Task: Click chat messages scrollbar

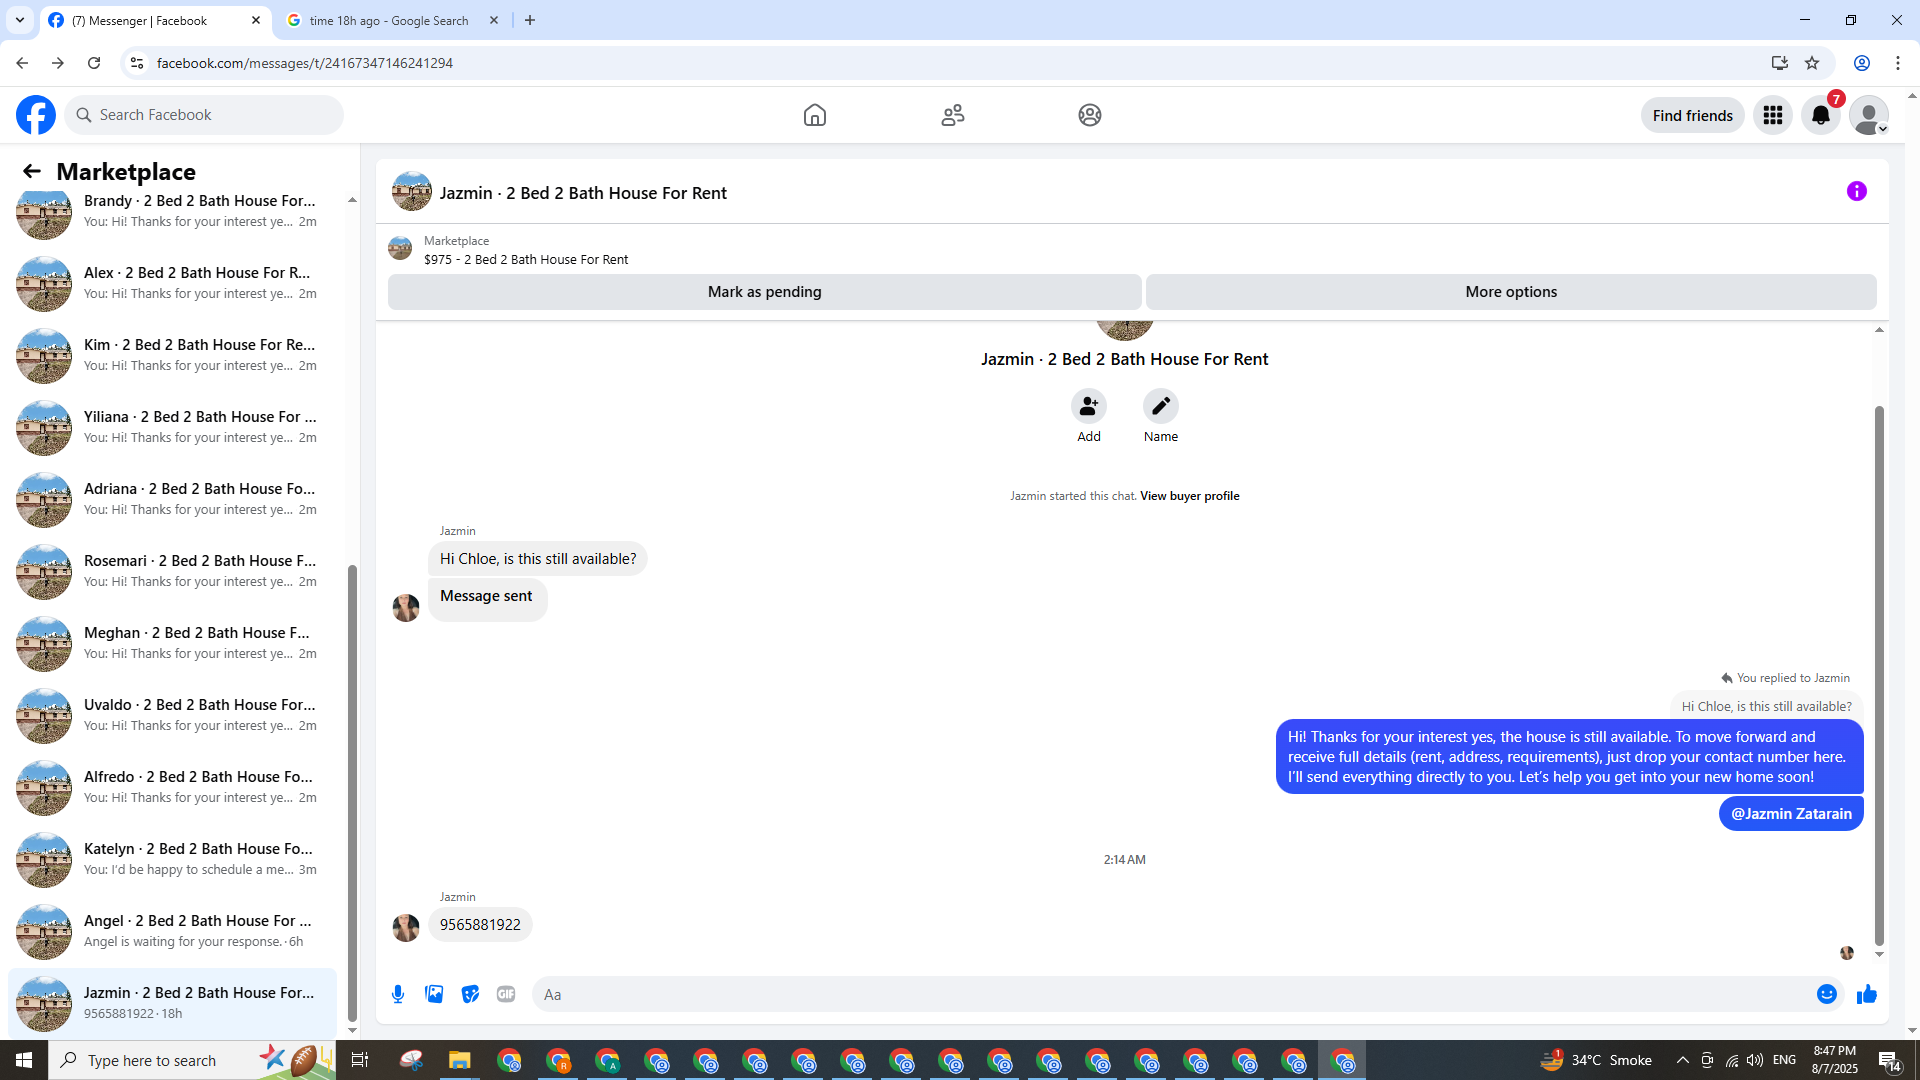Action: tap(1879, 675)
